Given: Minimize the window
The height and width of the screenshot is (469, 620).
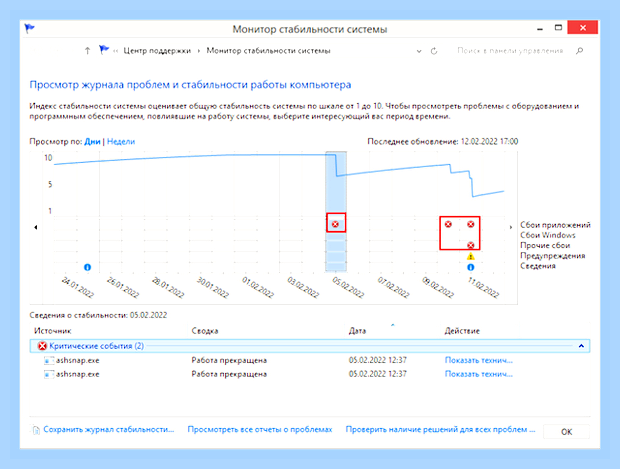Looking at the screenshot, I should point(539,28).
